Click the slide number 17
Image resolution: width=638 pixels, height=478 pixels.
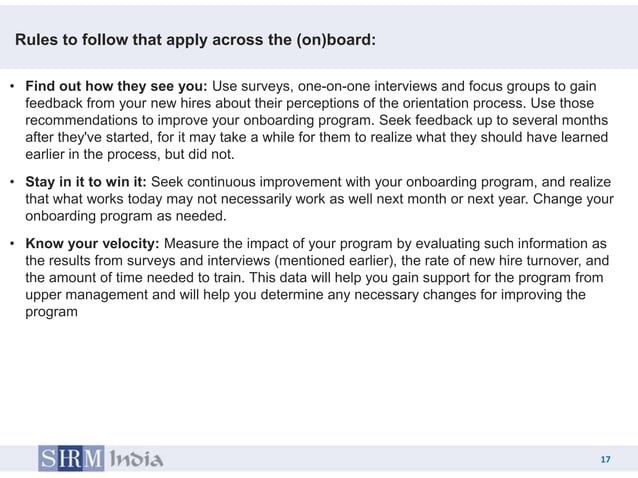[604, 460]
